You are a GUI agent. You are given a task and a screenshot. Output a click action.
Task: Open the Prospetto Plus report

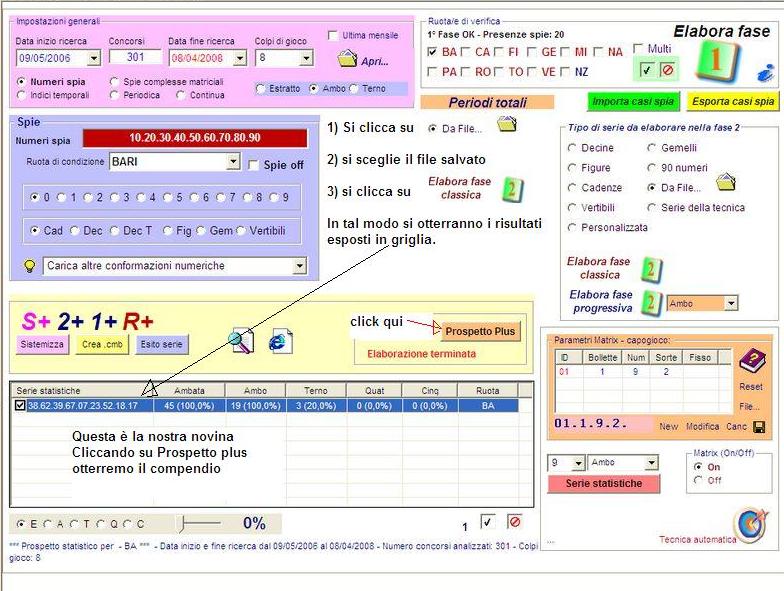[x=480, y=332]
